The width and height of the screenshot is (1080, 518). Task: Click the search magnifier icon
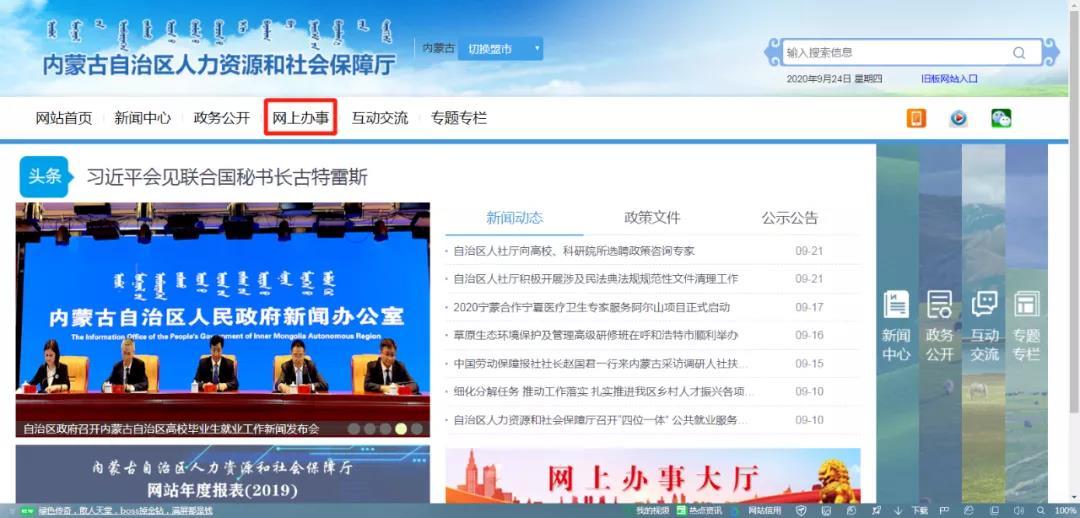[1019, 53]
